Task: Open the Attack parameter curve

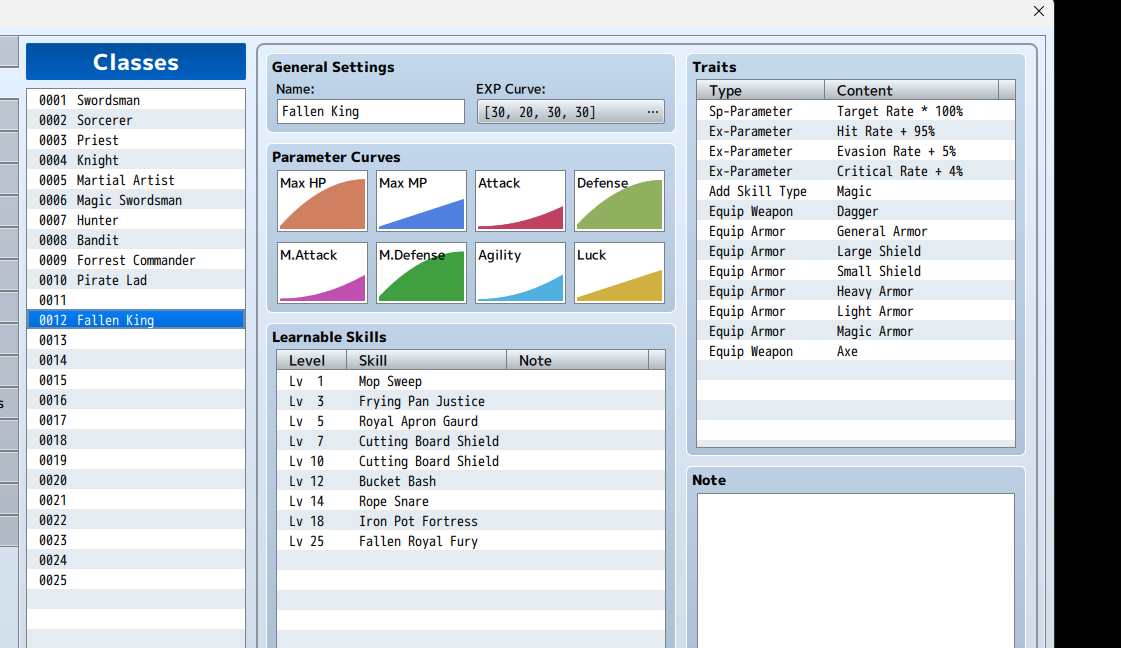Action: pyautogui.click(x=520, y=201)
